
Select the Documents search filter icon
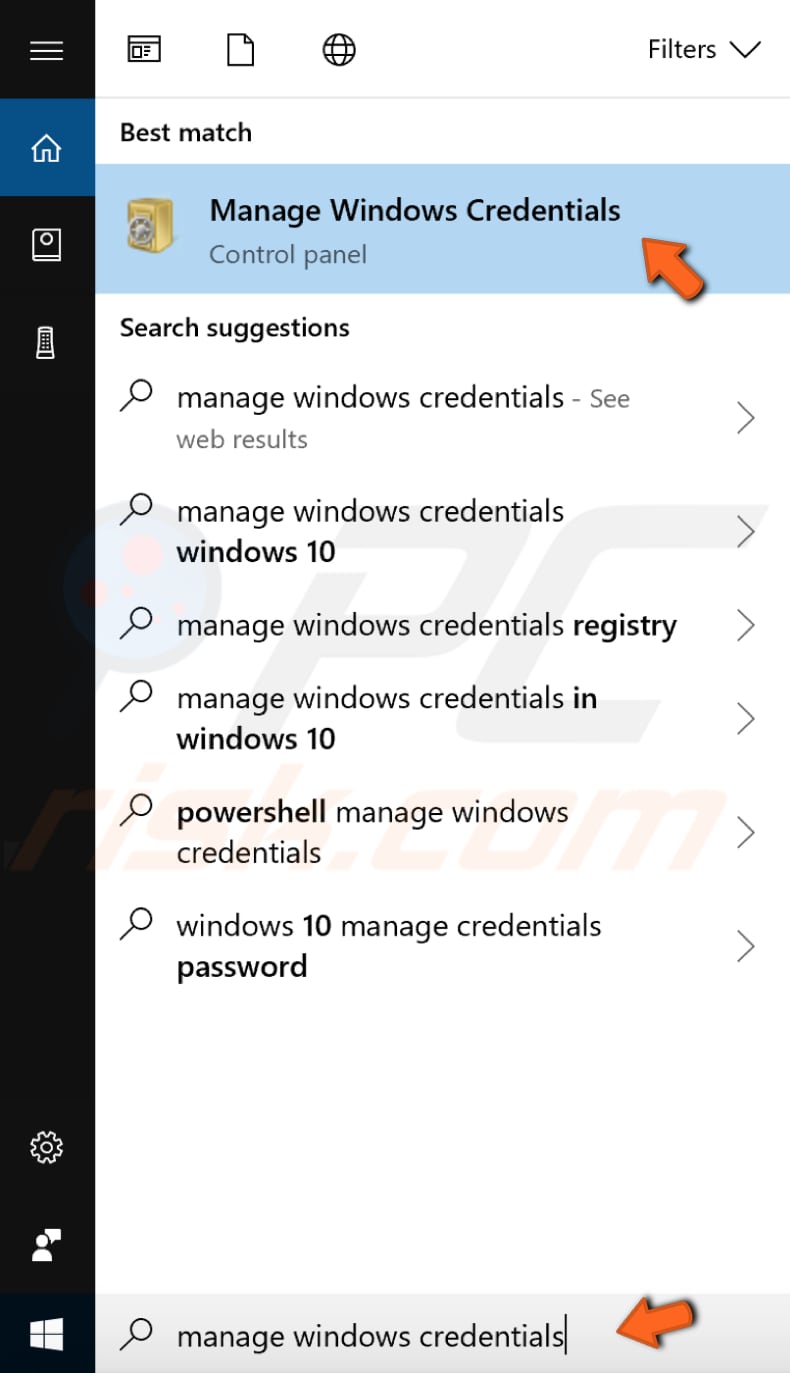tap(240, 48)
